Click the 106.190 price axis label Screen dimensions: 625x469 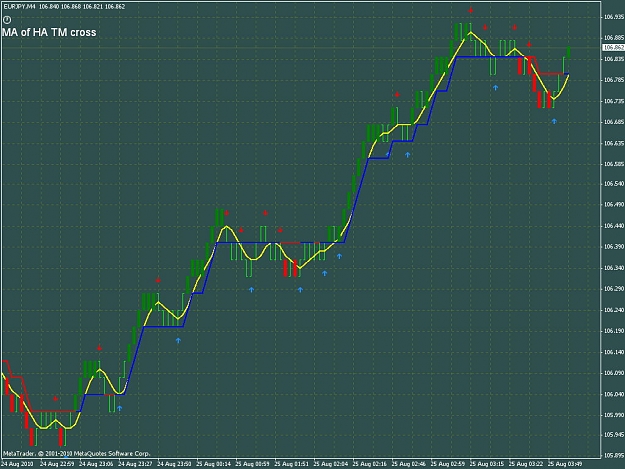pyautogui.click(x=614, y=331)
